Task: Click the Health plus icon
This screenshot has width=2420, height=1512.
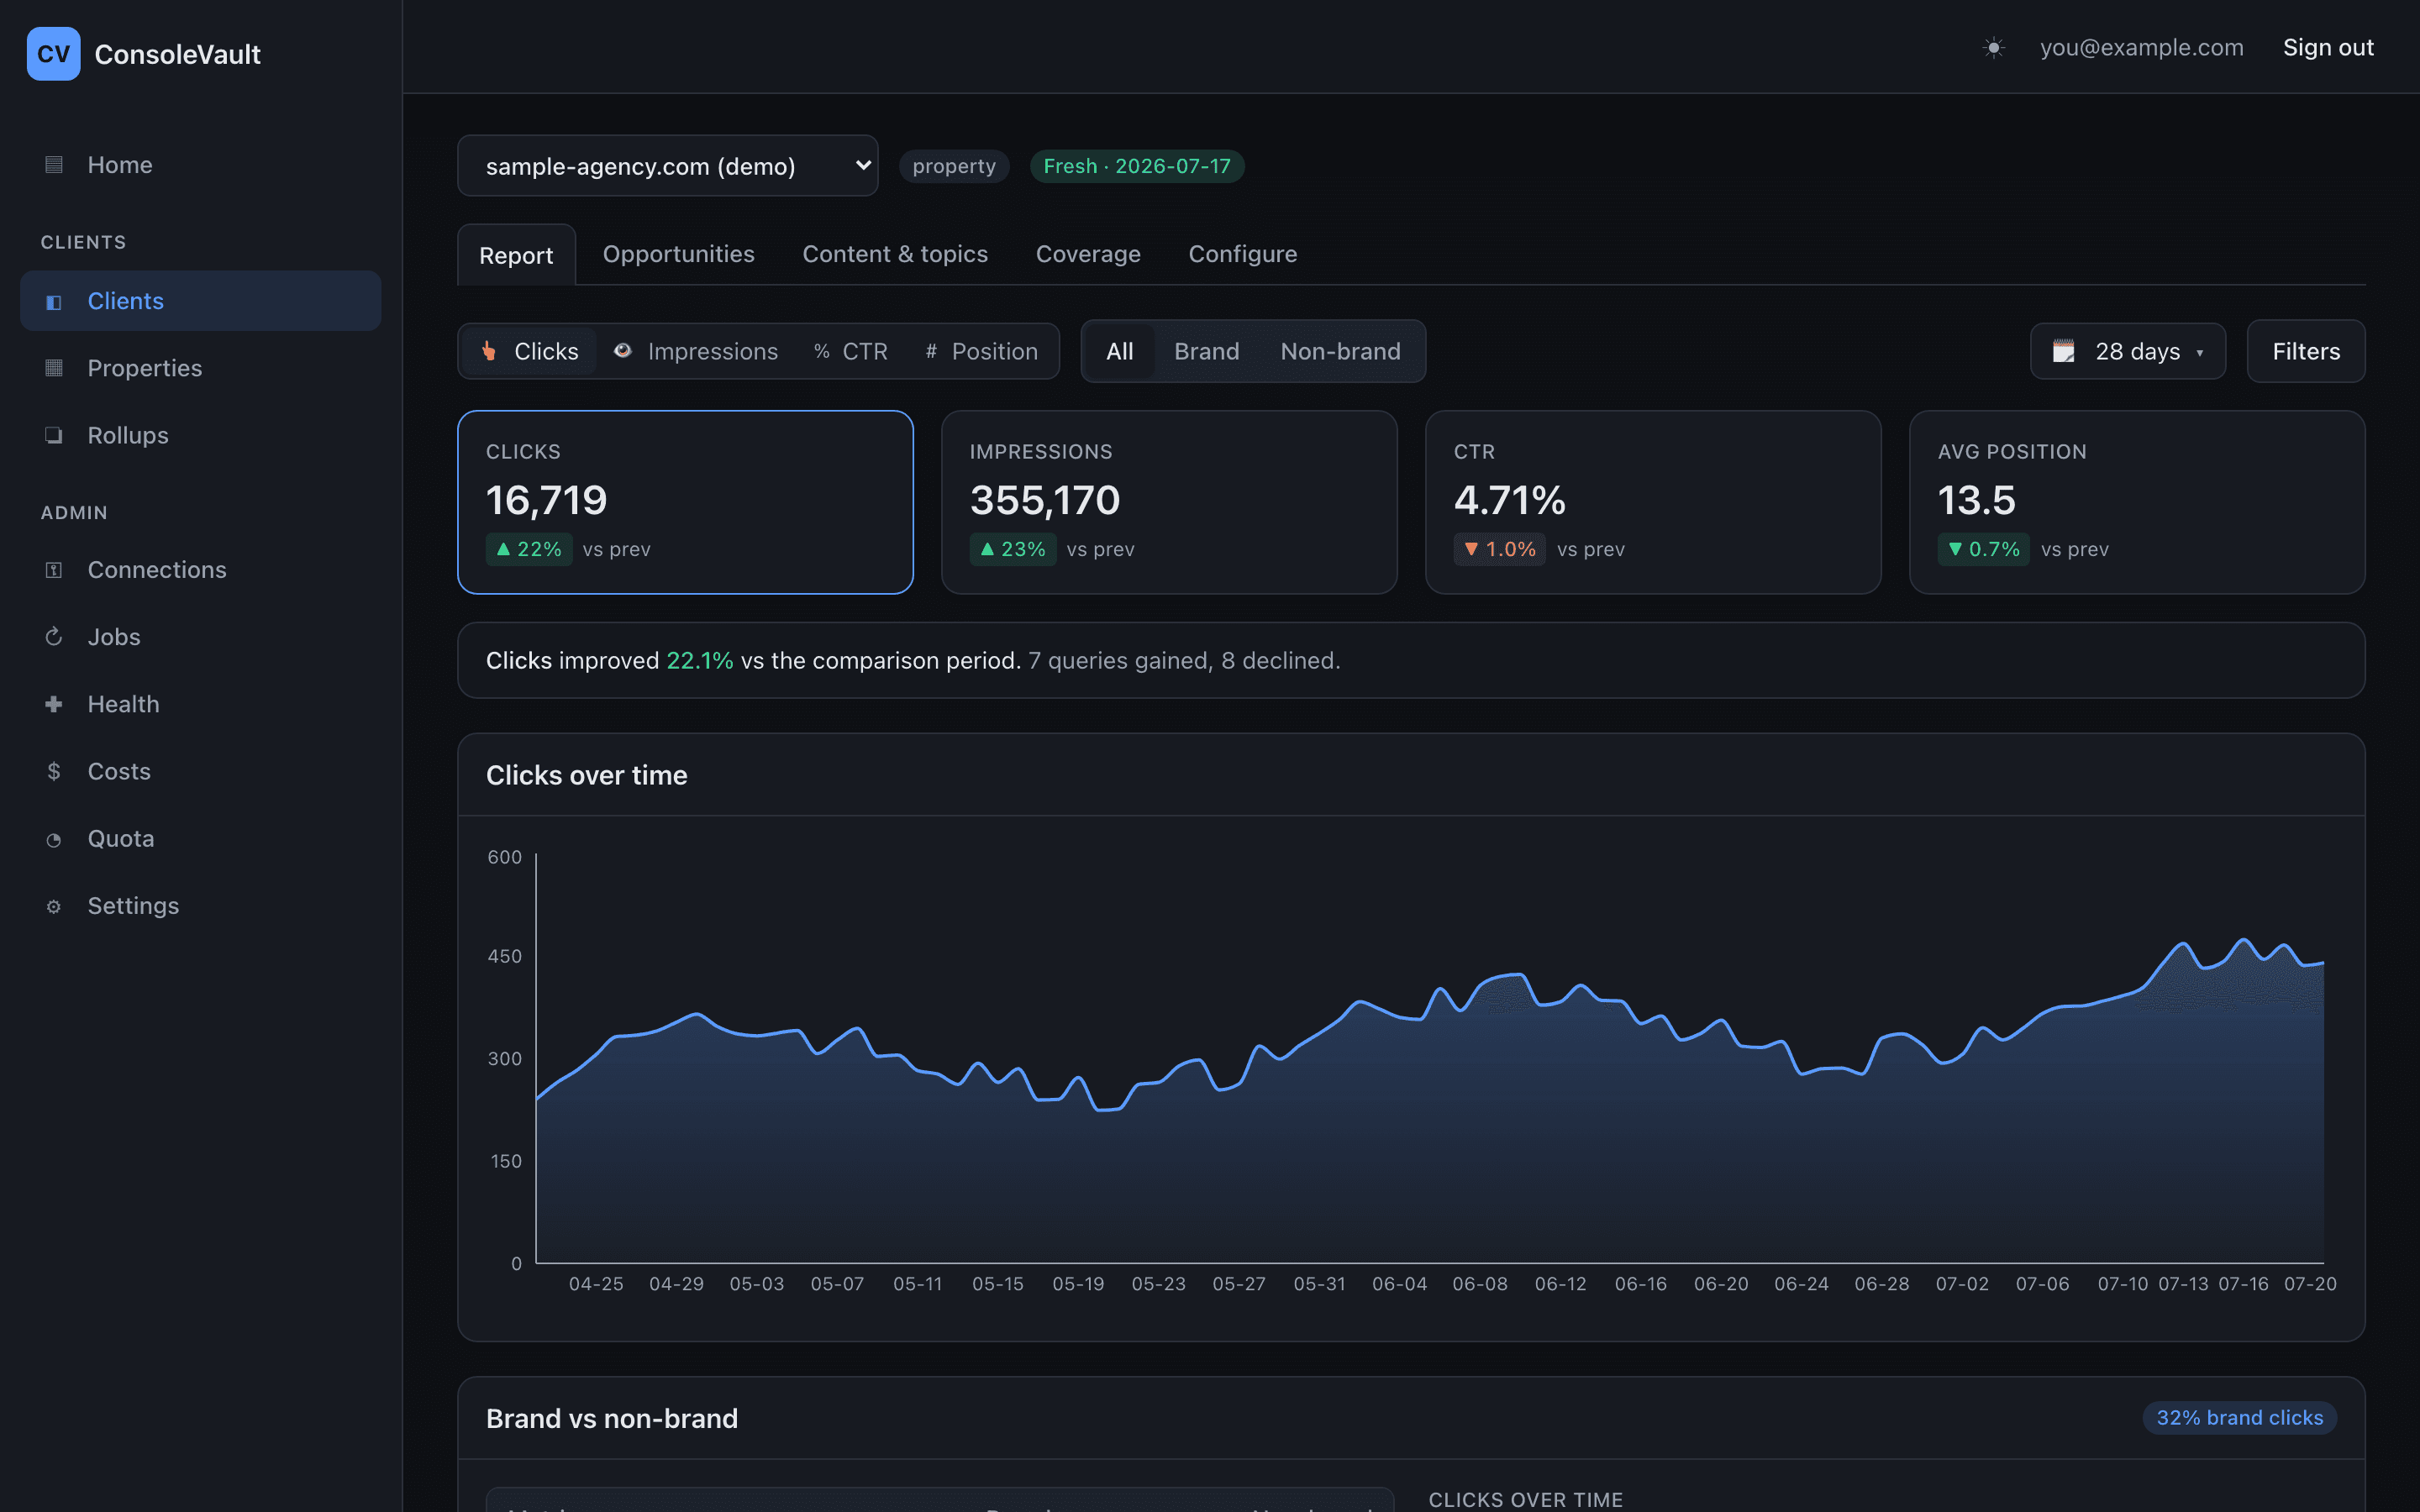Action: point(54,704)
